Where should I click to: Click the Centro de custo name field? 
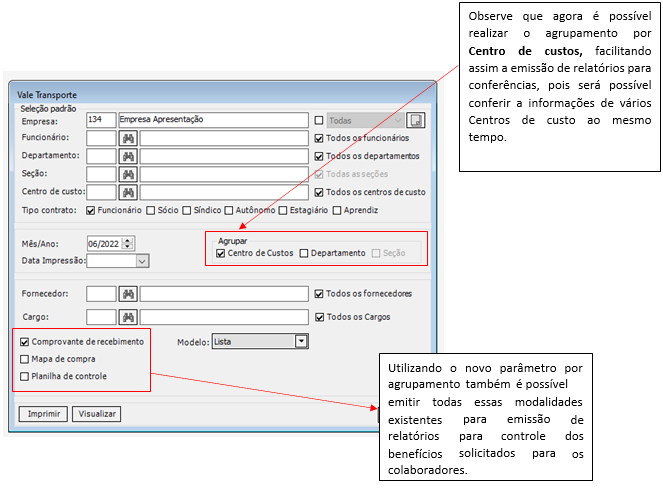(x=224, y=192)
